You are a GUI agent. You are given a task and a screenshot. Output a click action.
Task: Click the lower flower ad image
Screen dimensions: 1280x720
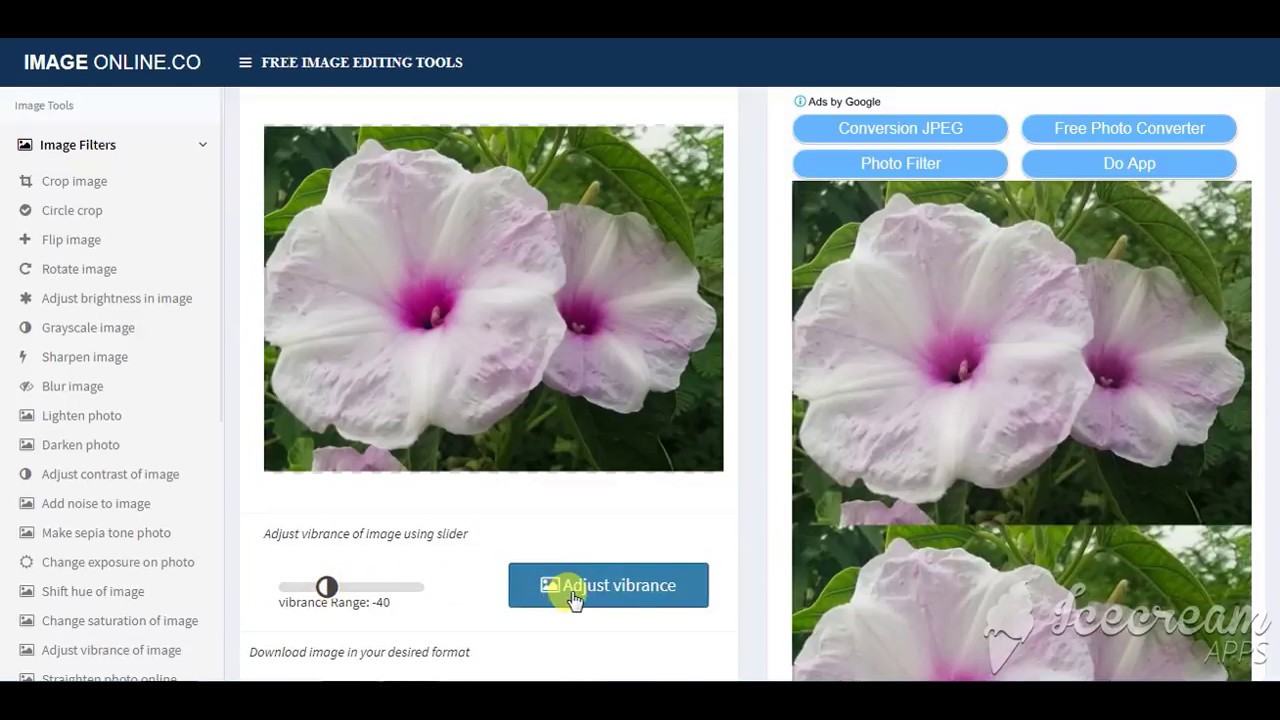click(1021, 603)
